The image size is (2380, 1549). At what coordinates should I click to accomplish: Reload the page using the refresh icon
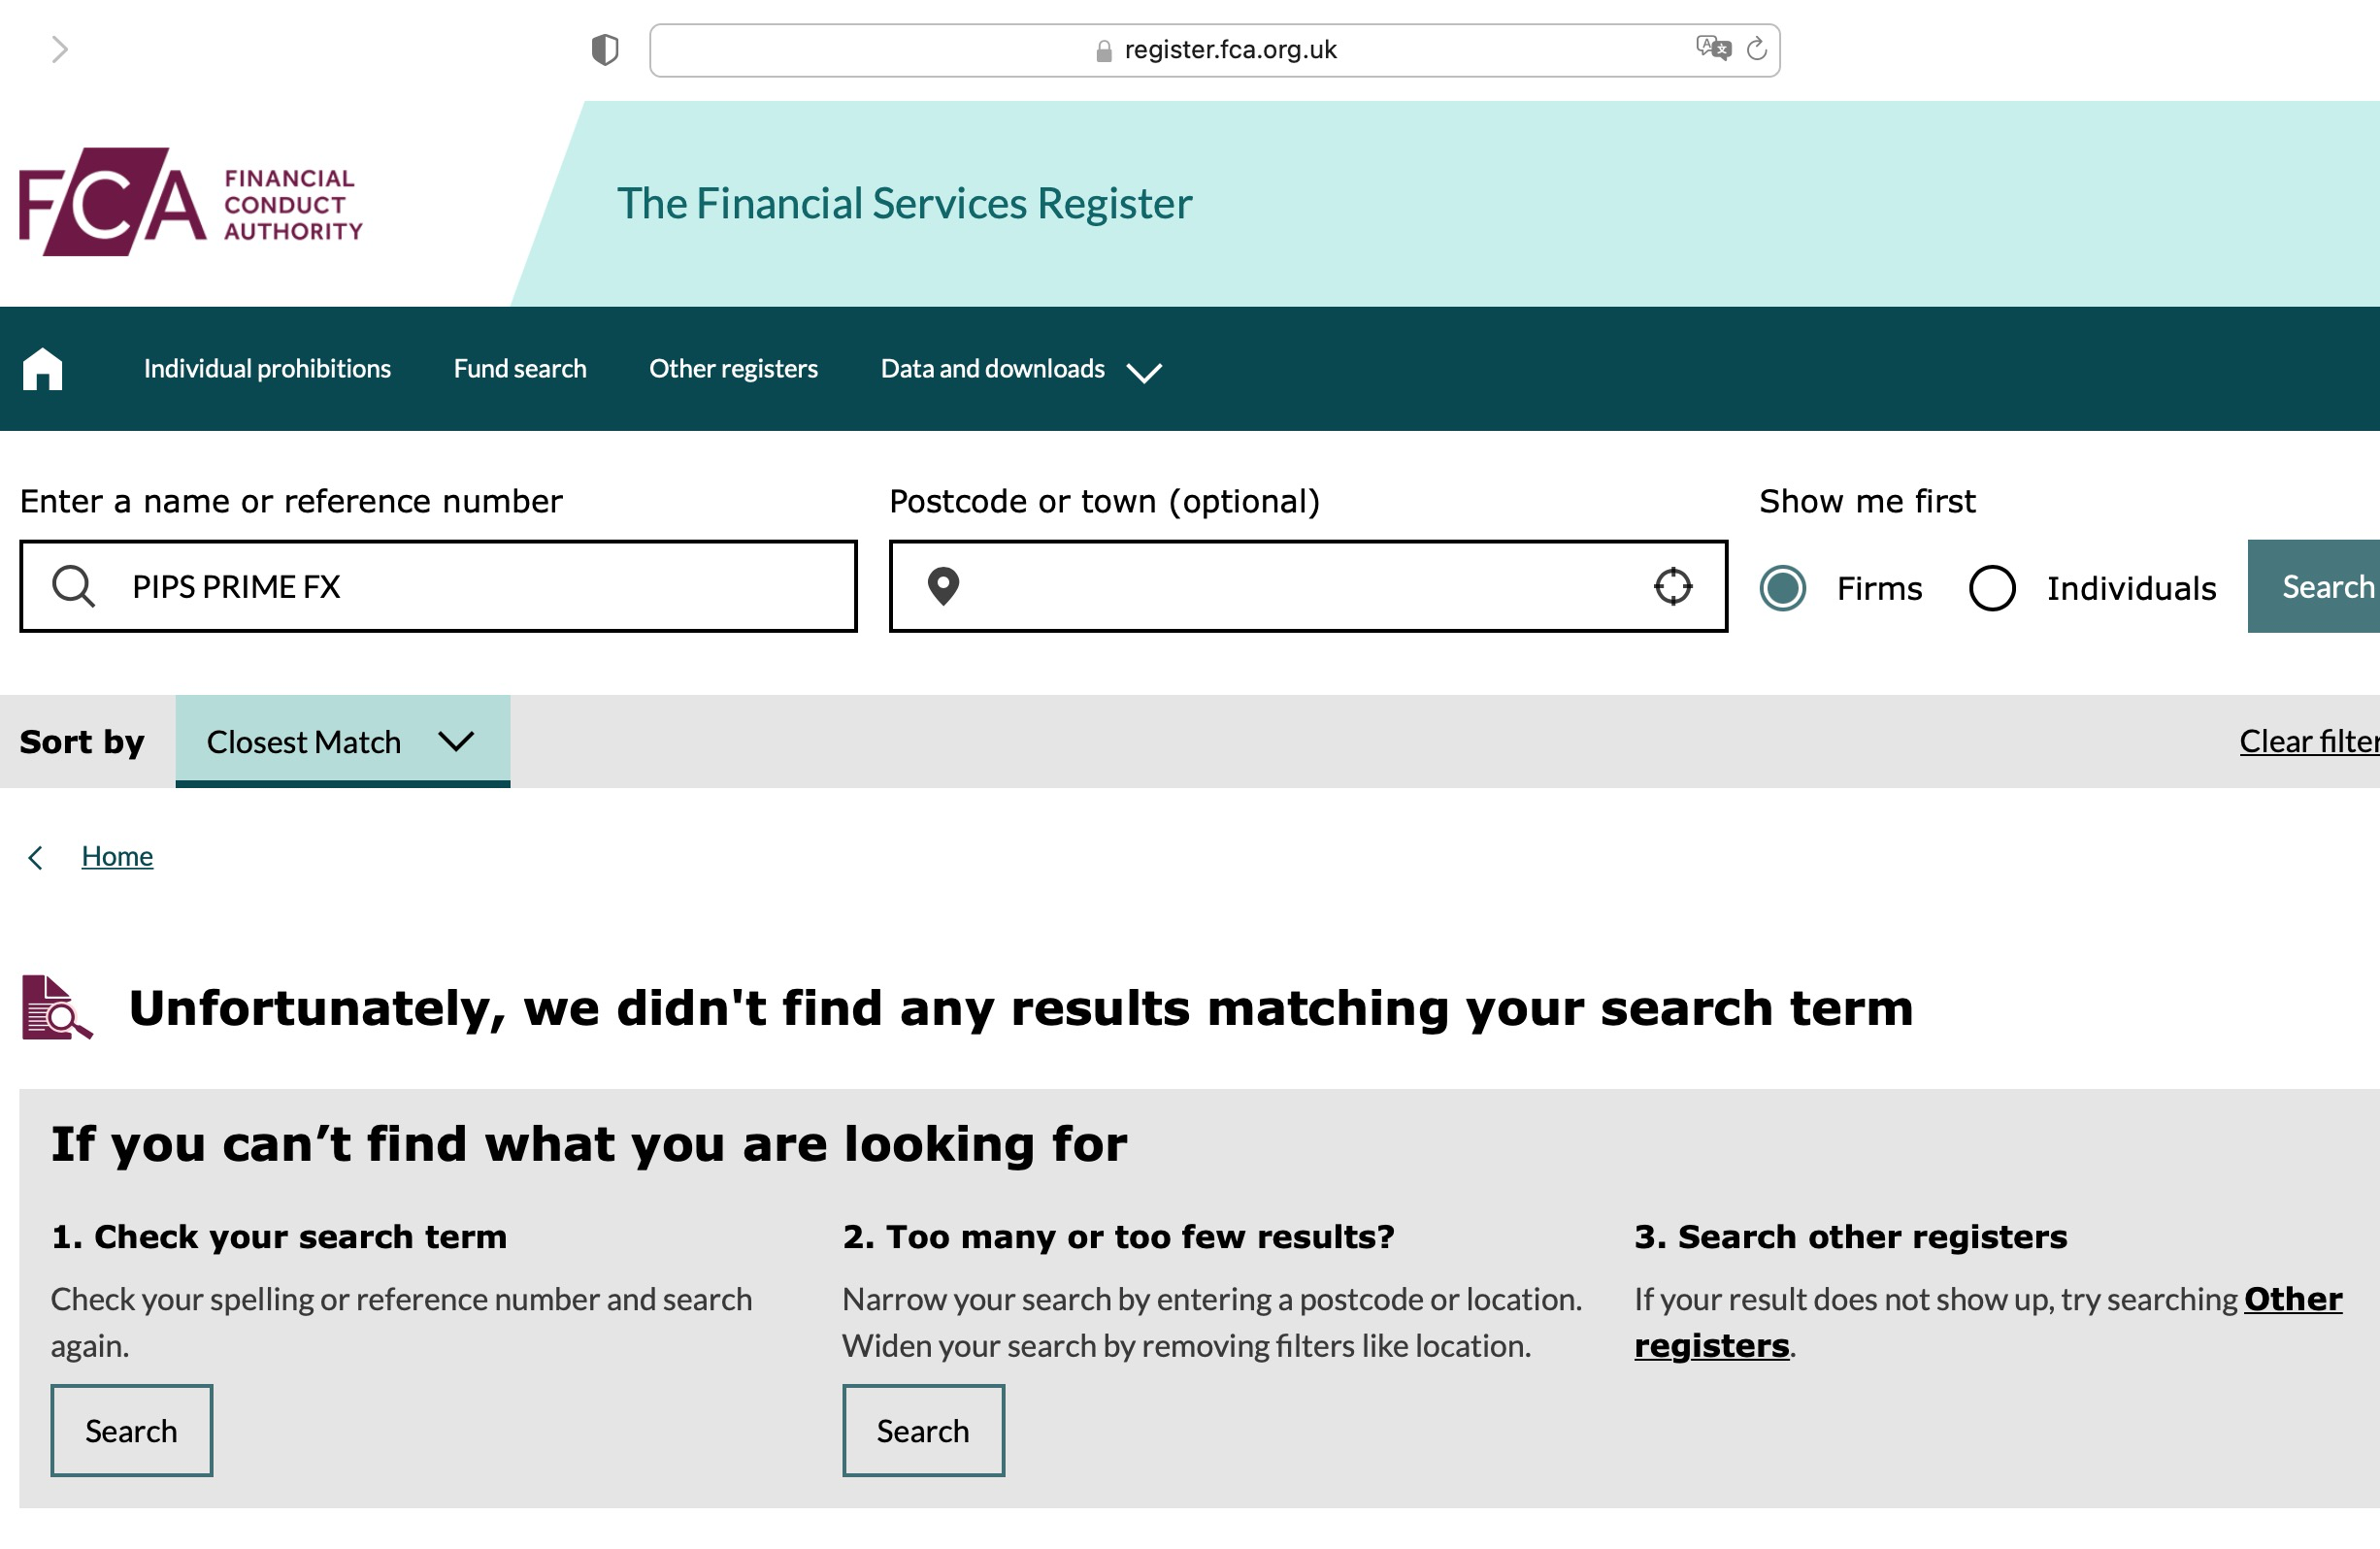1756,48
